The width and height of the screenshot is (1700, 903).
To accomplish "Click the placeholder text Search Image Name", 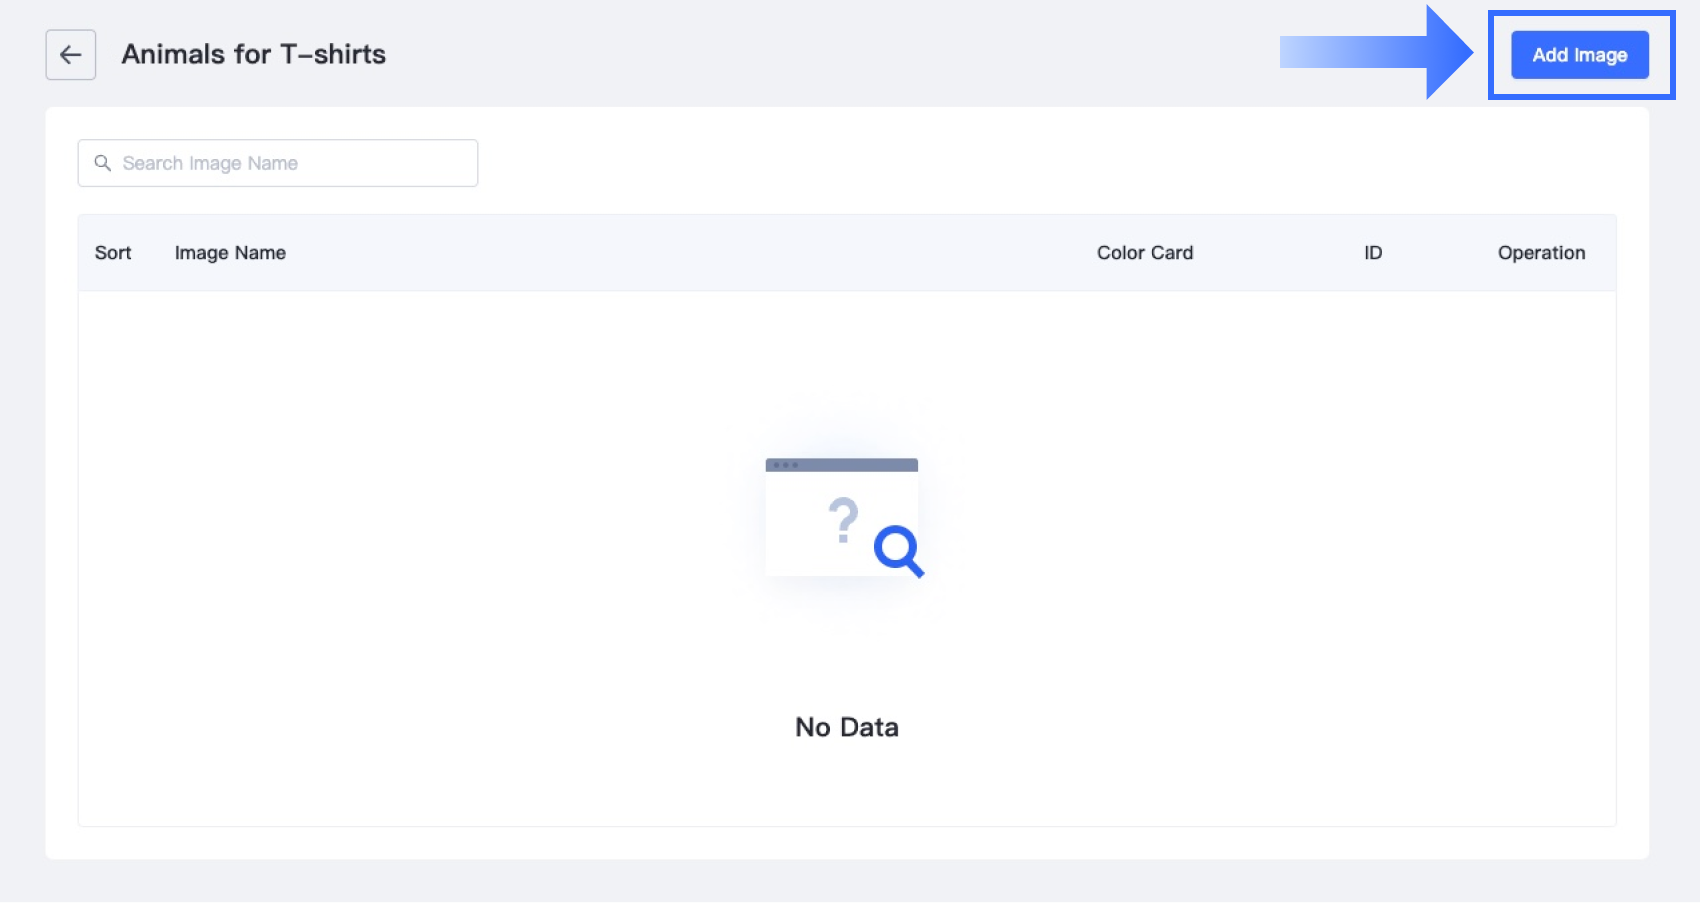I will [x=210, y=163].
